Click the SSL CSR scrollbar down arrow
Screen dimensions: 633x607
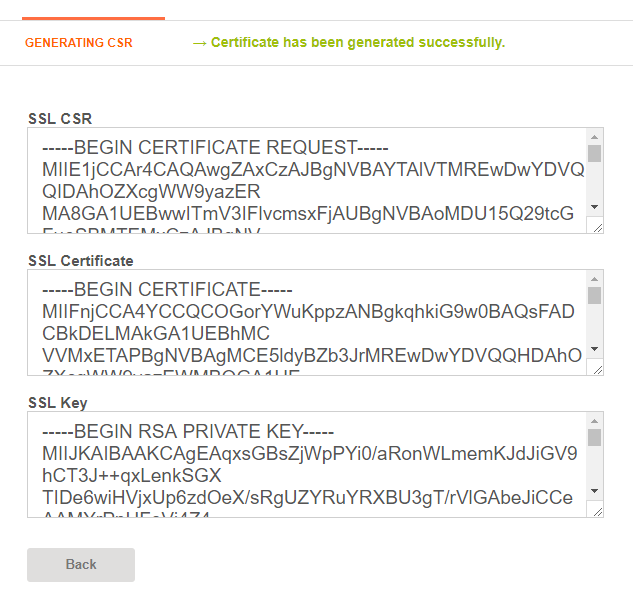[x=594, y=207]
